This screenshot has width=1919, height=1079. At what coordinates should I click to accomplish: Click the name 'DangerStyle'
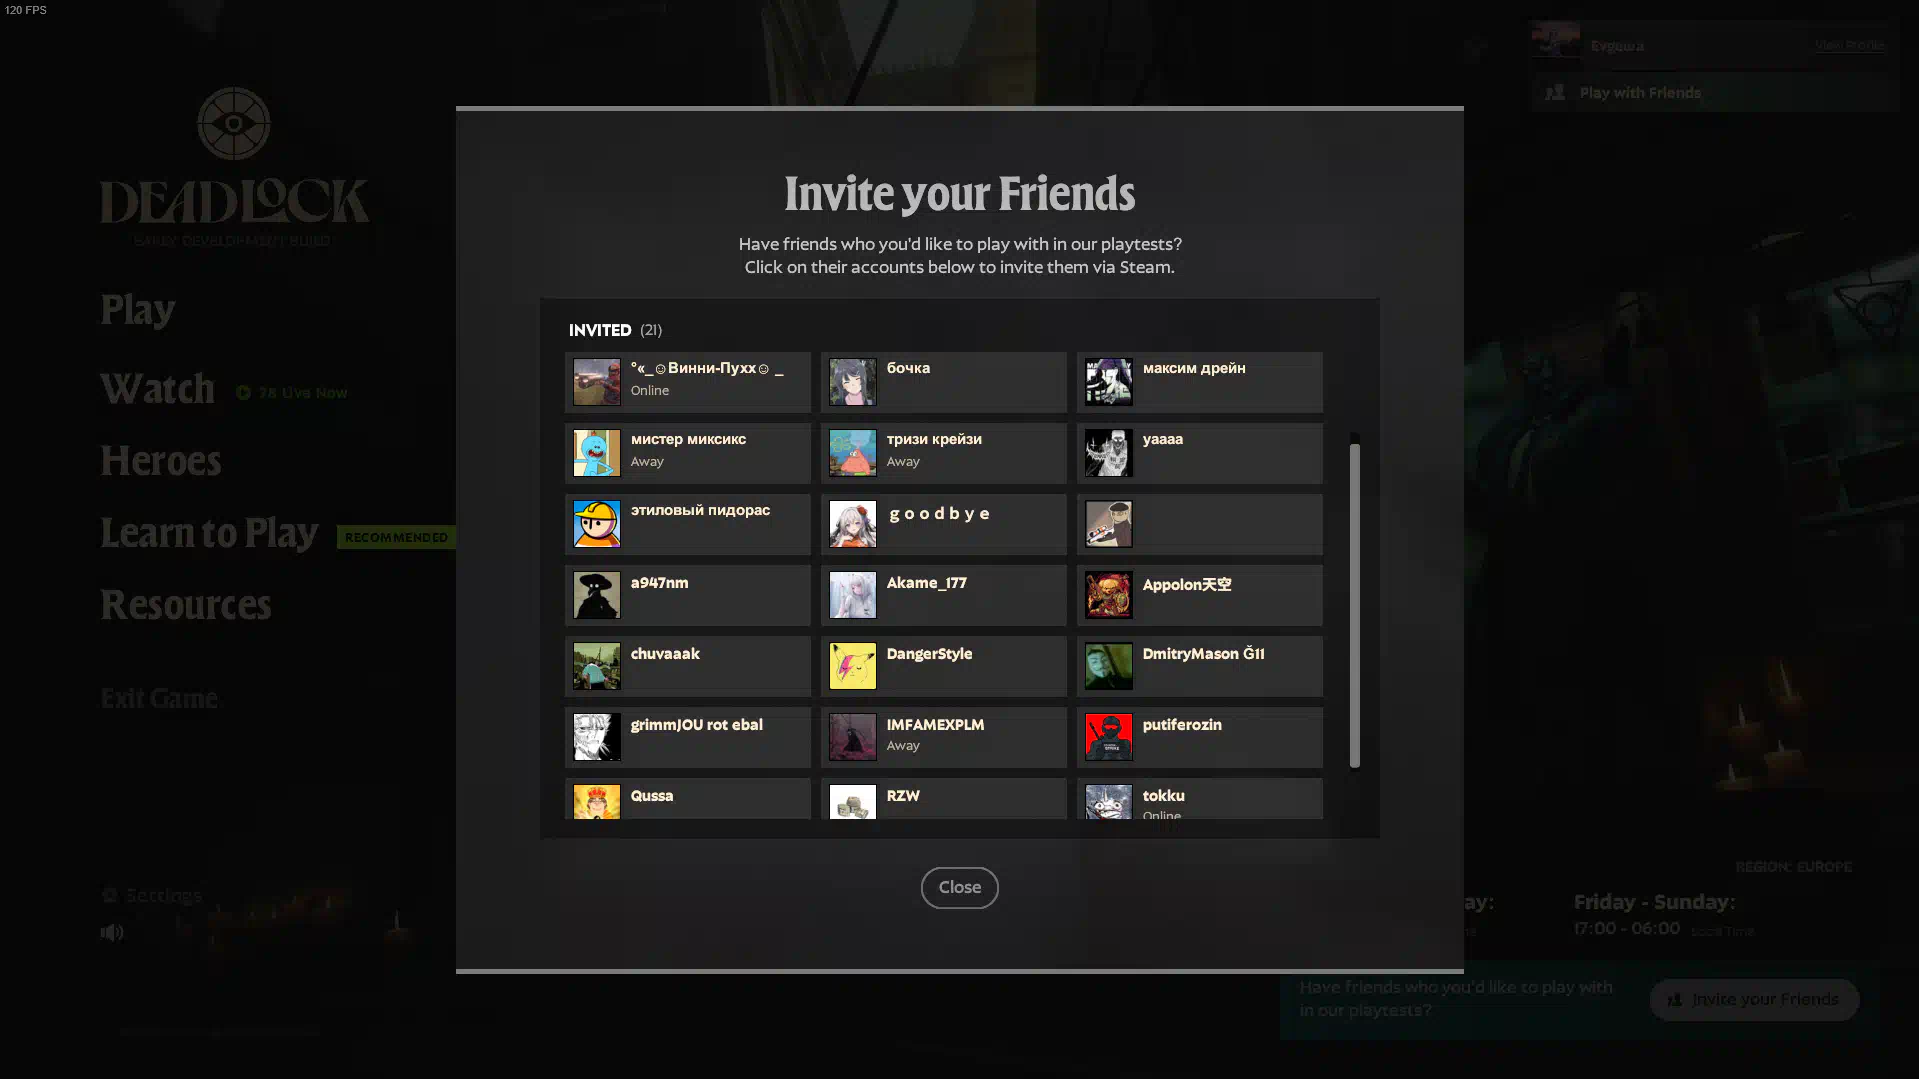(929, 654)
